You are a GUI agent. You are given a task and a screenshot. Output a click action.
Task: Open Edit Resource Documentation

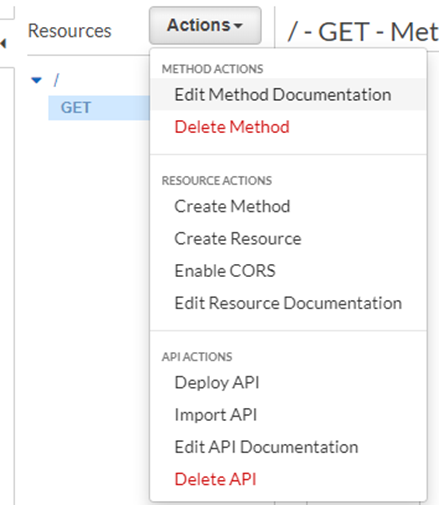point(288,303)
